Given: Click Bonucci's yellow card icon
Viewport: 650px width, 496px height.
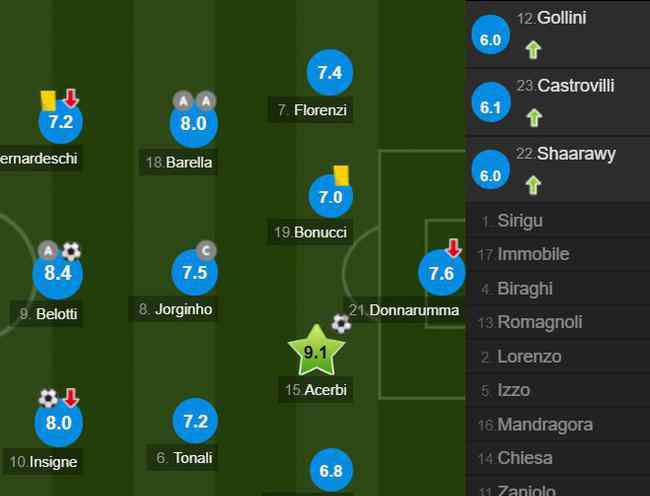Looking at the screenshot, I should [342, 176].
